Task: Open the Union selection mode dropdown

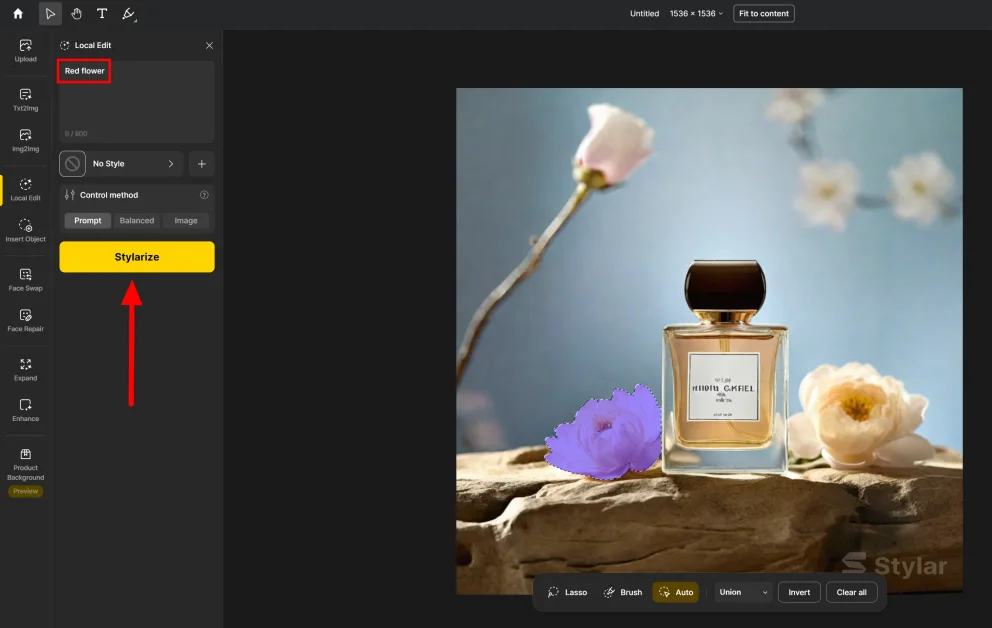Action: [x=743, y=592]
